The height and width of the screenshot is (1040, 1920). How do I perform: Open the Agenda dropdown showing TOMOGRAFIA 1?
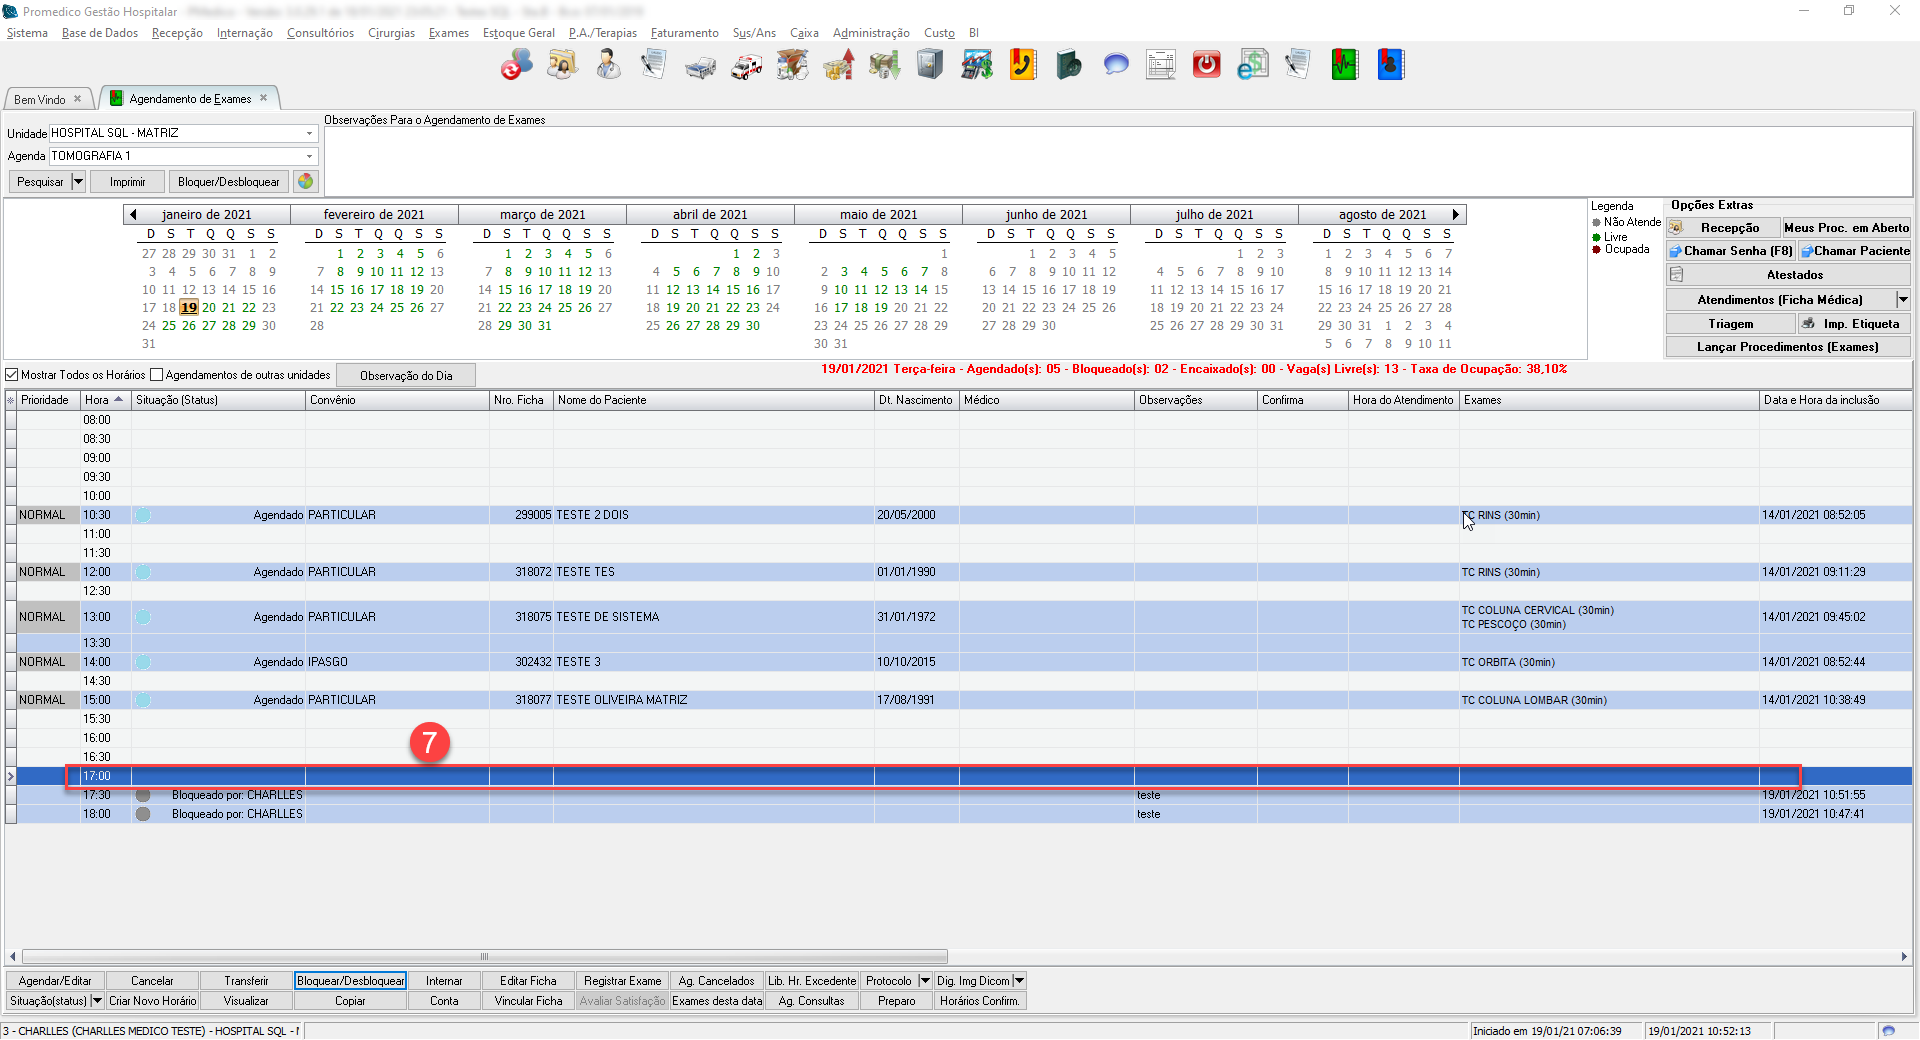click(309, 156)
